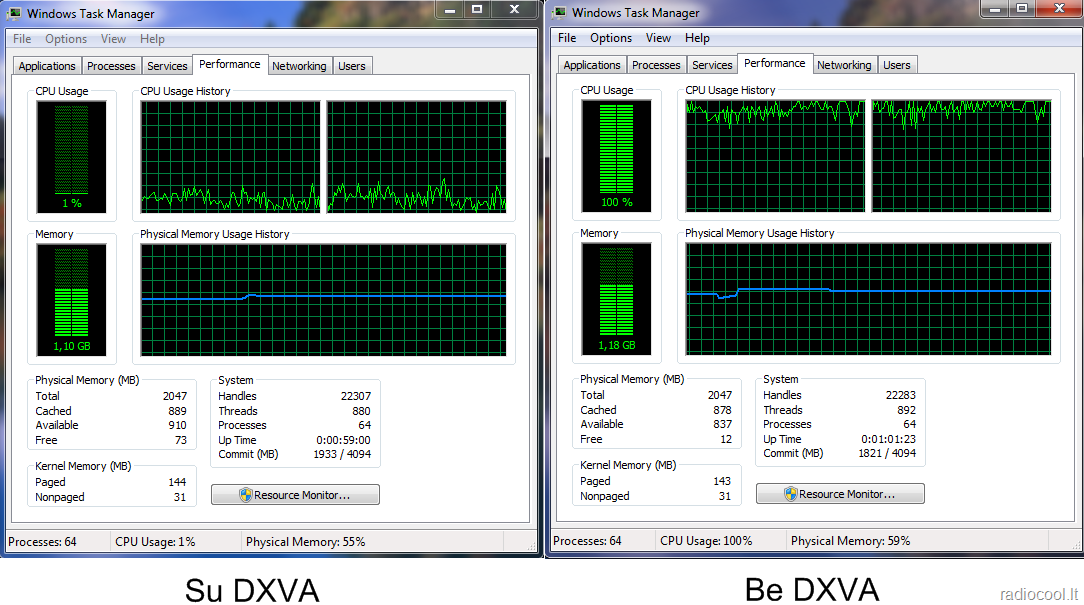Click Task Manager title icon in right window

tap(560, 12)
